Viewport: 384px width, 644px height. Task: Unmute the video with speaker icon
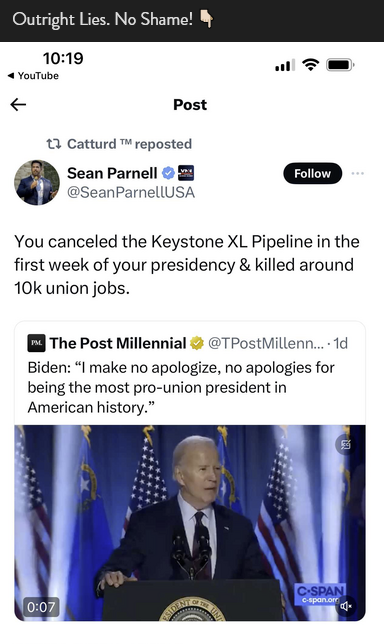click(x=346, y=606)
